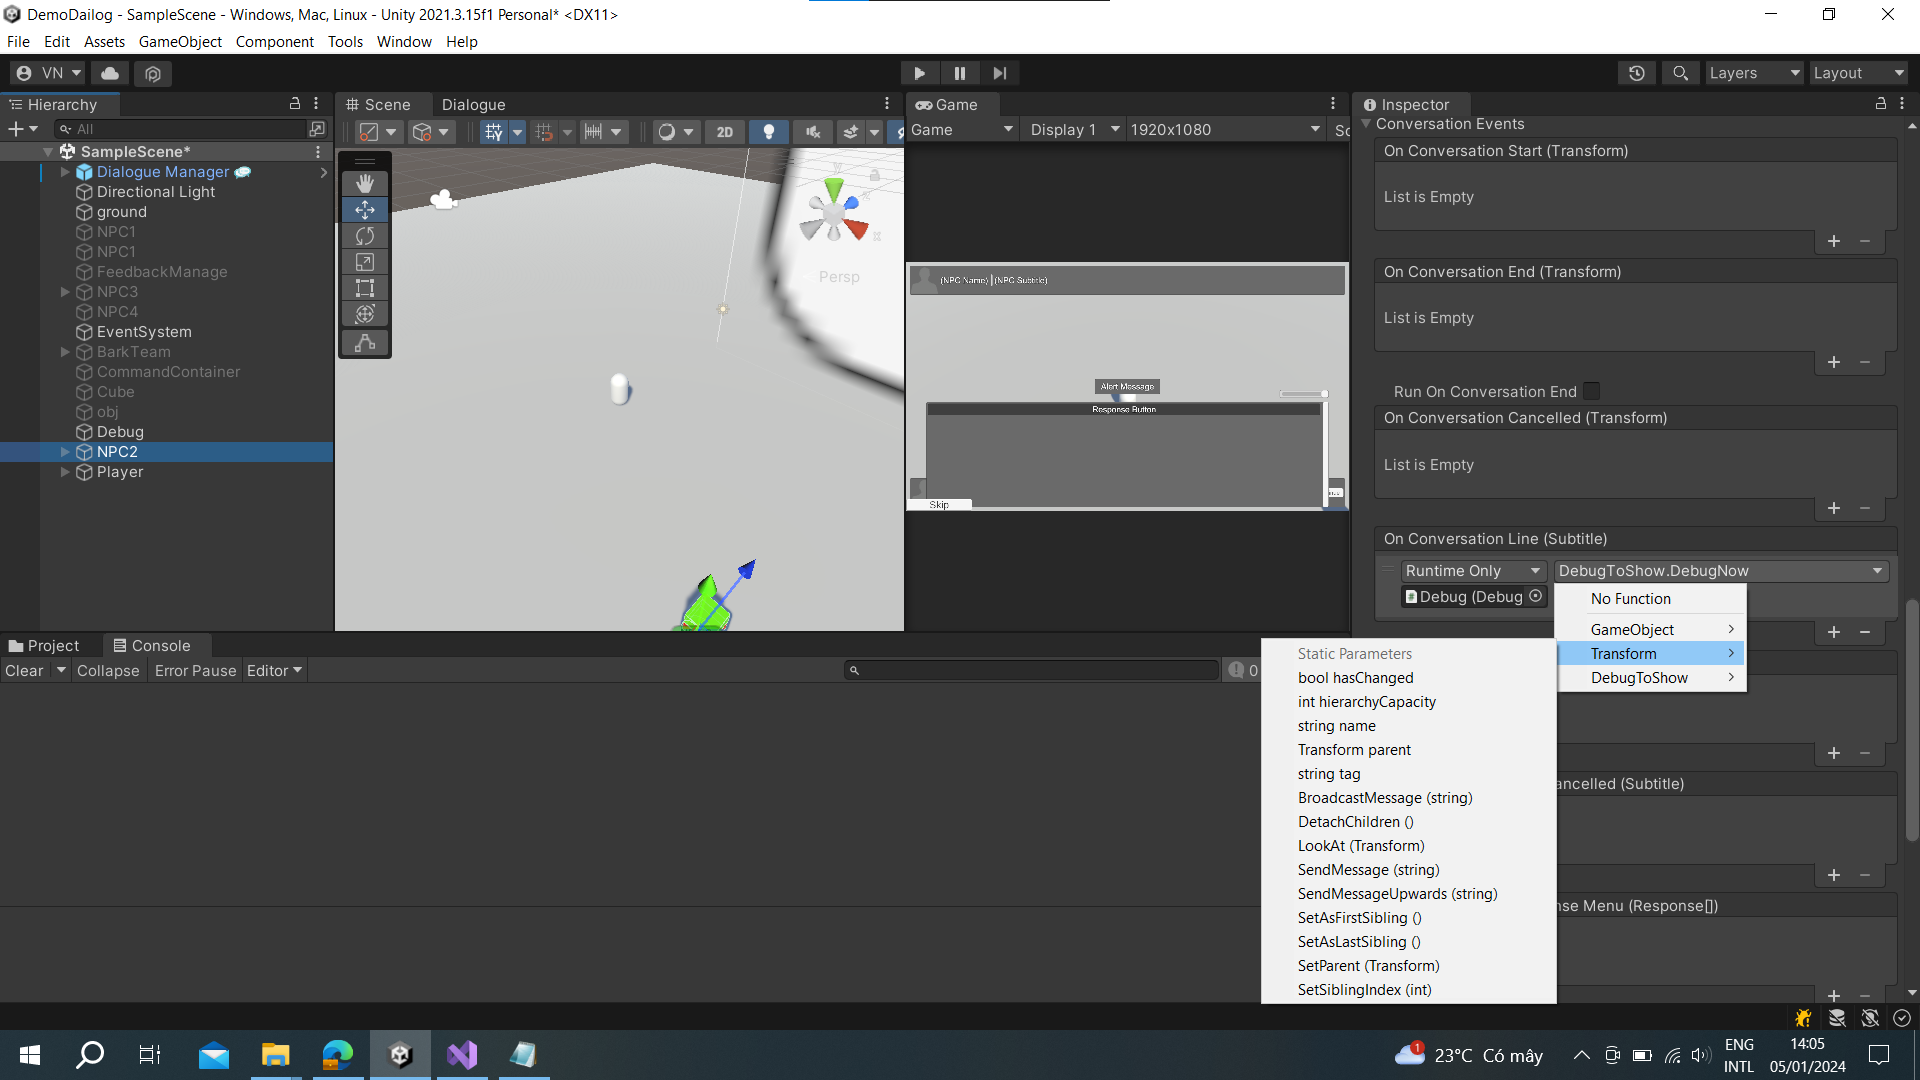Select the Rotate tool in Scene toolbar

(x=365, y=236)
